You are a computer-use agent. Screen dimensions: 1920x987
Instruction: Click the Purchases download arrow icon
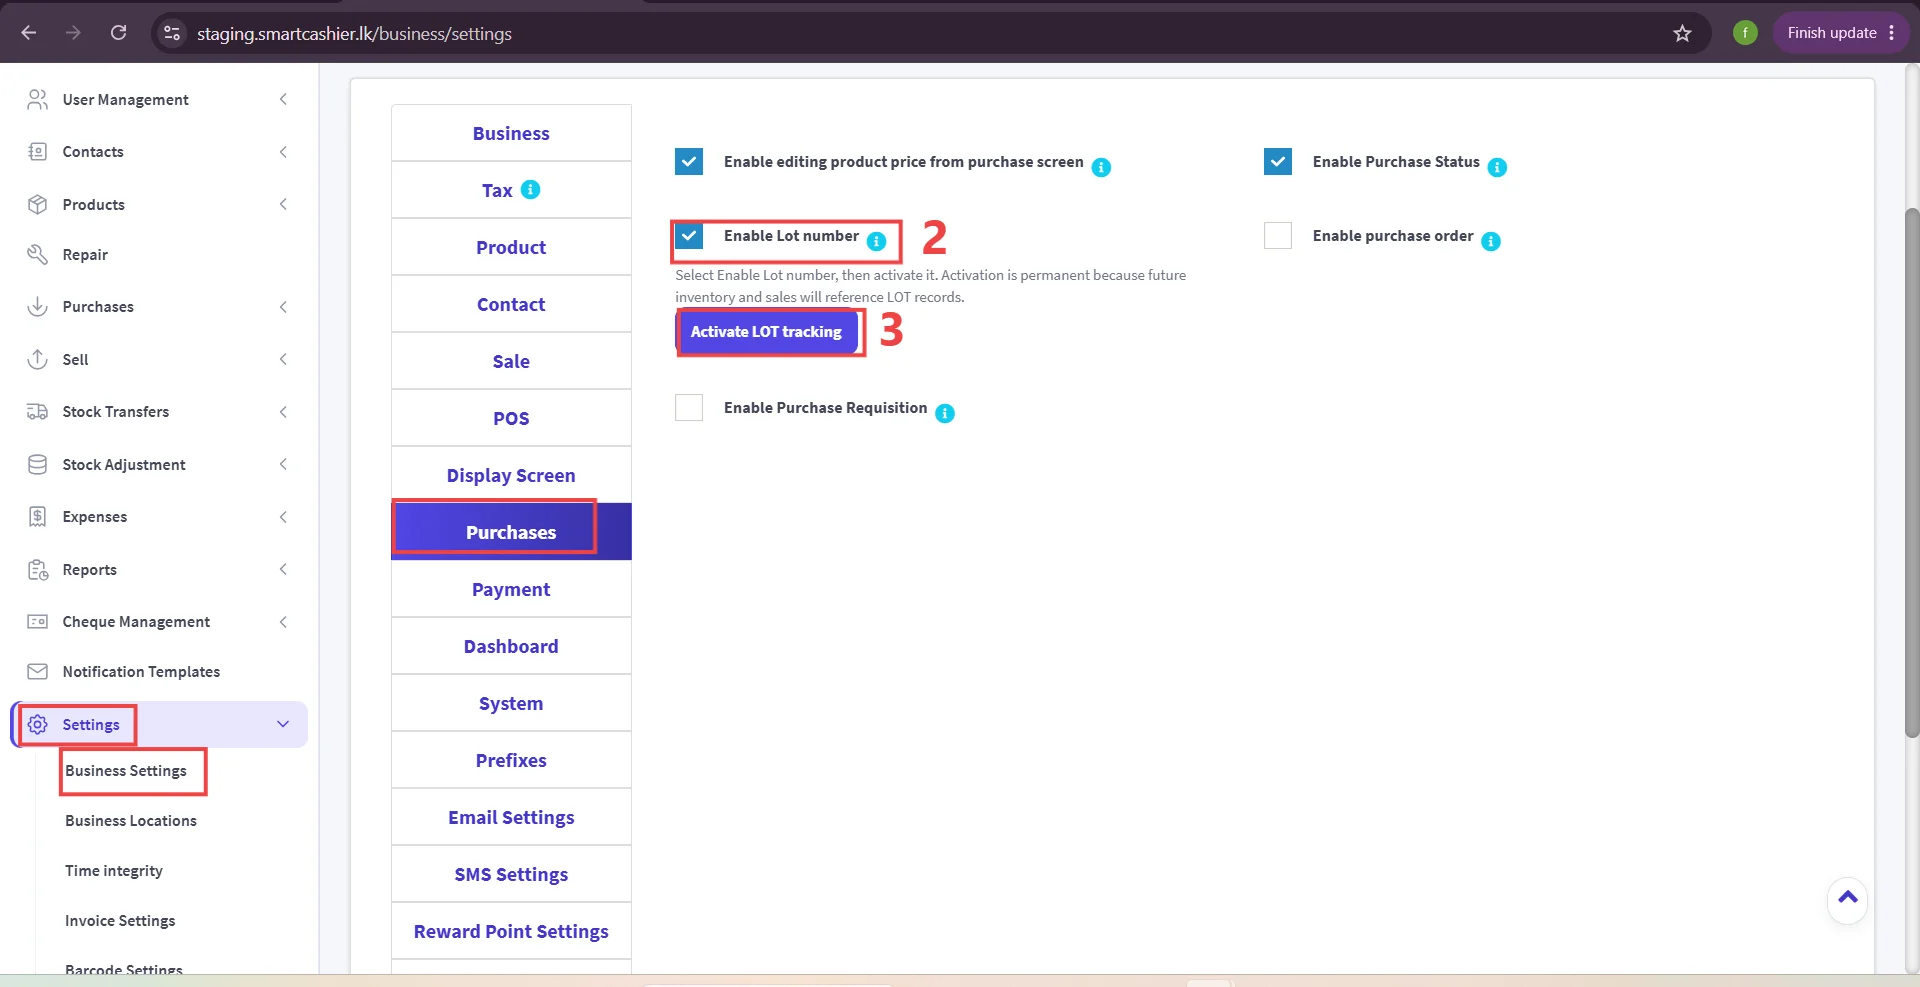pos(37,306)
